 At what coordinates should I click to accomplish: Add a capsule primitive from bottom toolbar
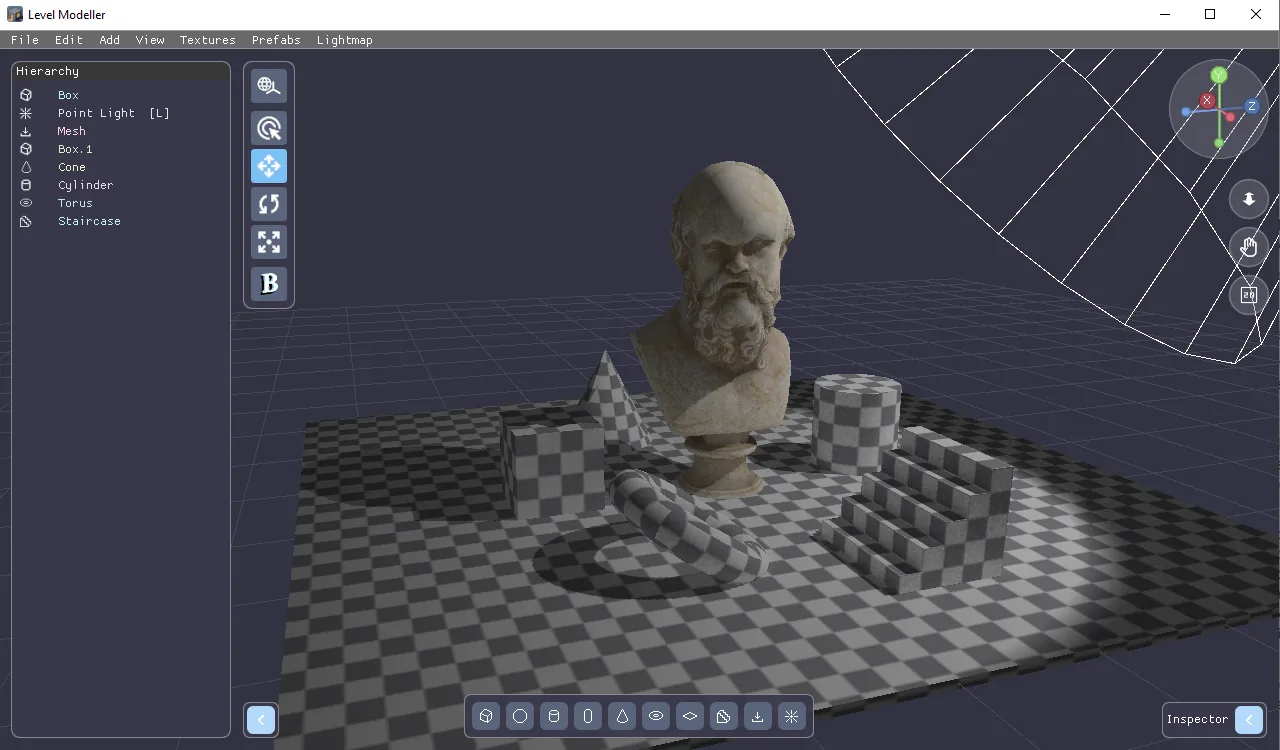click(x=588, y=716)
